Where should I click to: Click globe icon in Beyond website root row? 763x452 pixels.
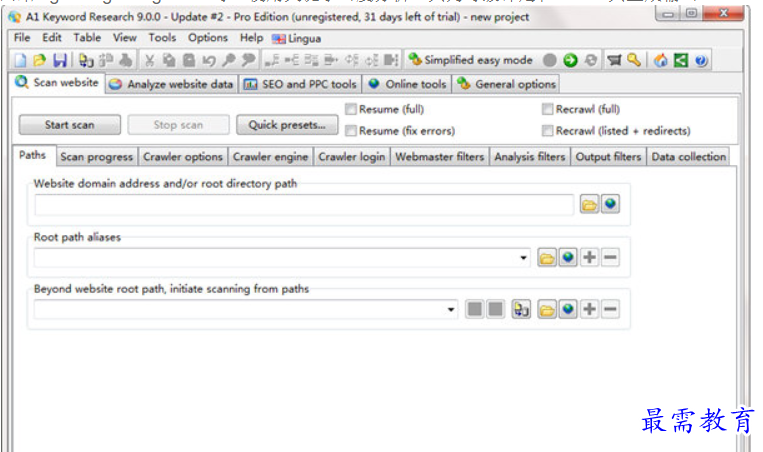(x=568, y=309)
